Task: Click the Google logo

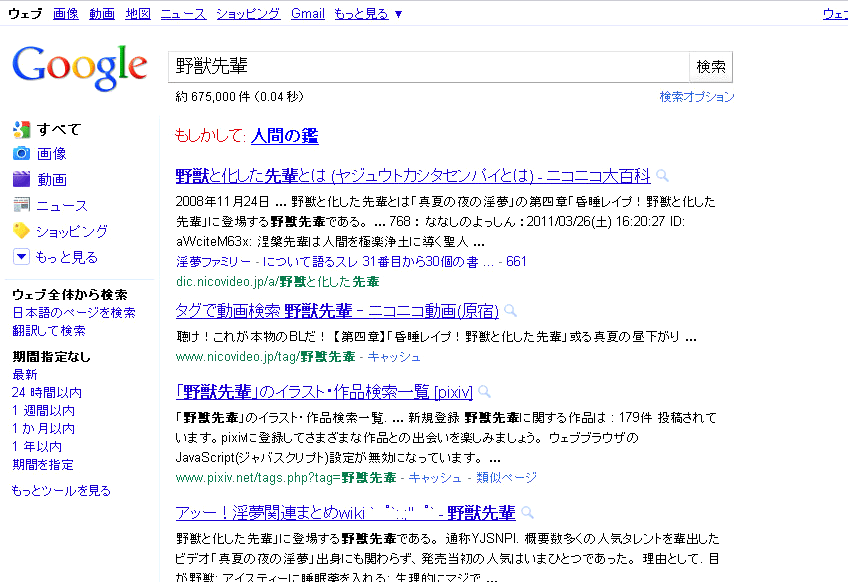Action: 80,67
